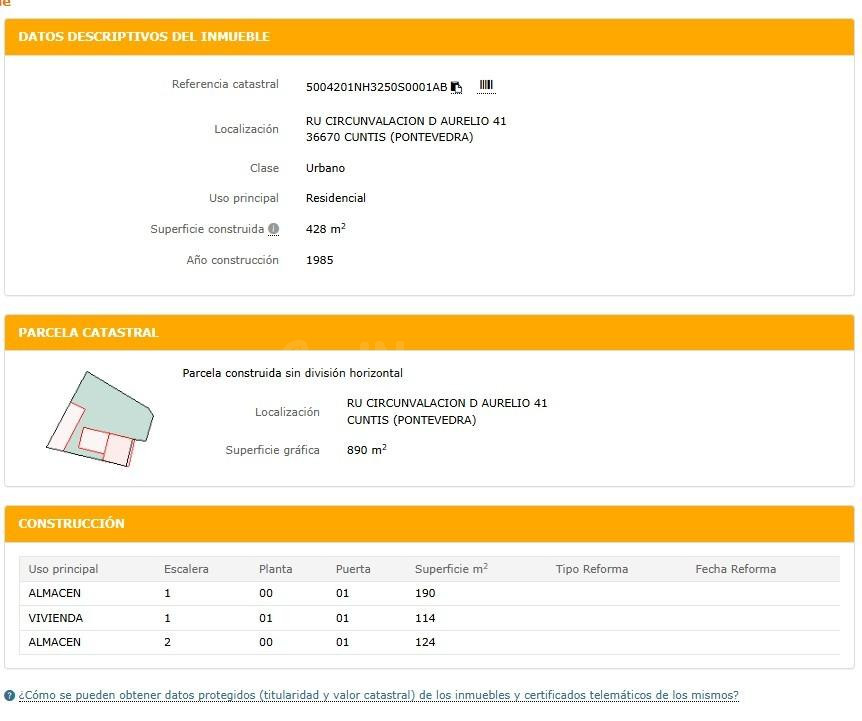This screenshot has width=862, height=721.
Task: Select the ALMACEN row with surface 190
Action: (x=429, y=594)
